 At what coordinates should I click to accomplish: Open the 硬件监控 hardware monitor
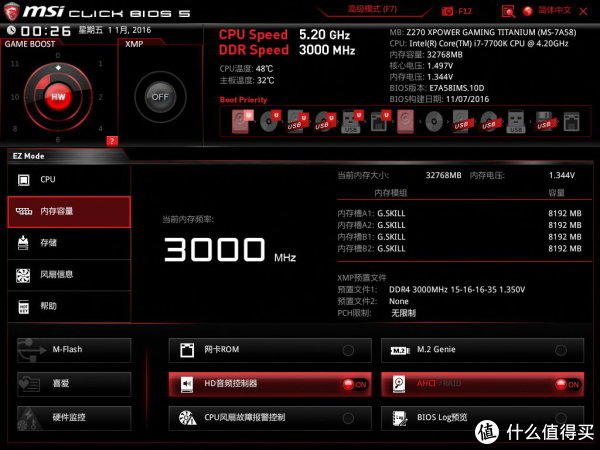tap(74, 417)
